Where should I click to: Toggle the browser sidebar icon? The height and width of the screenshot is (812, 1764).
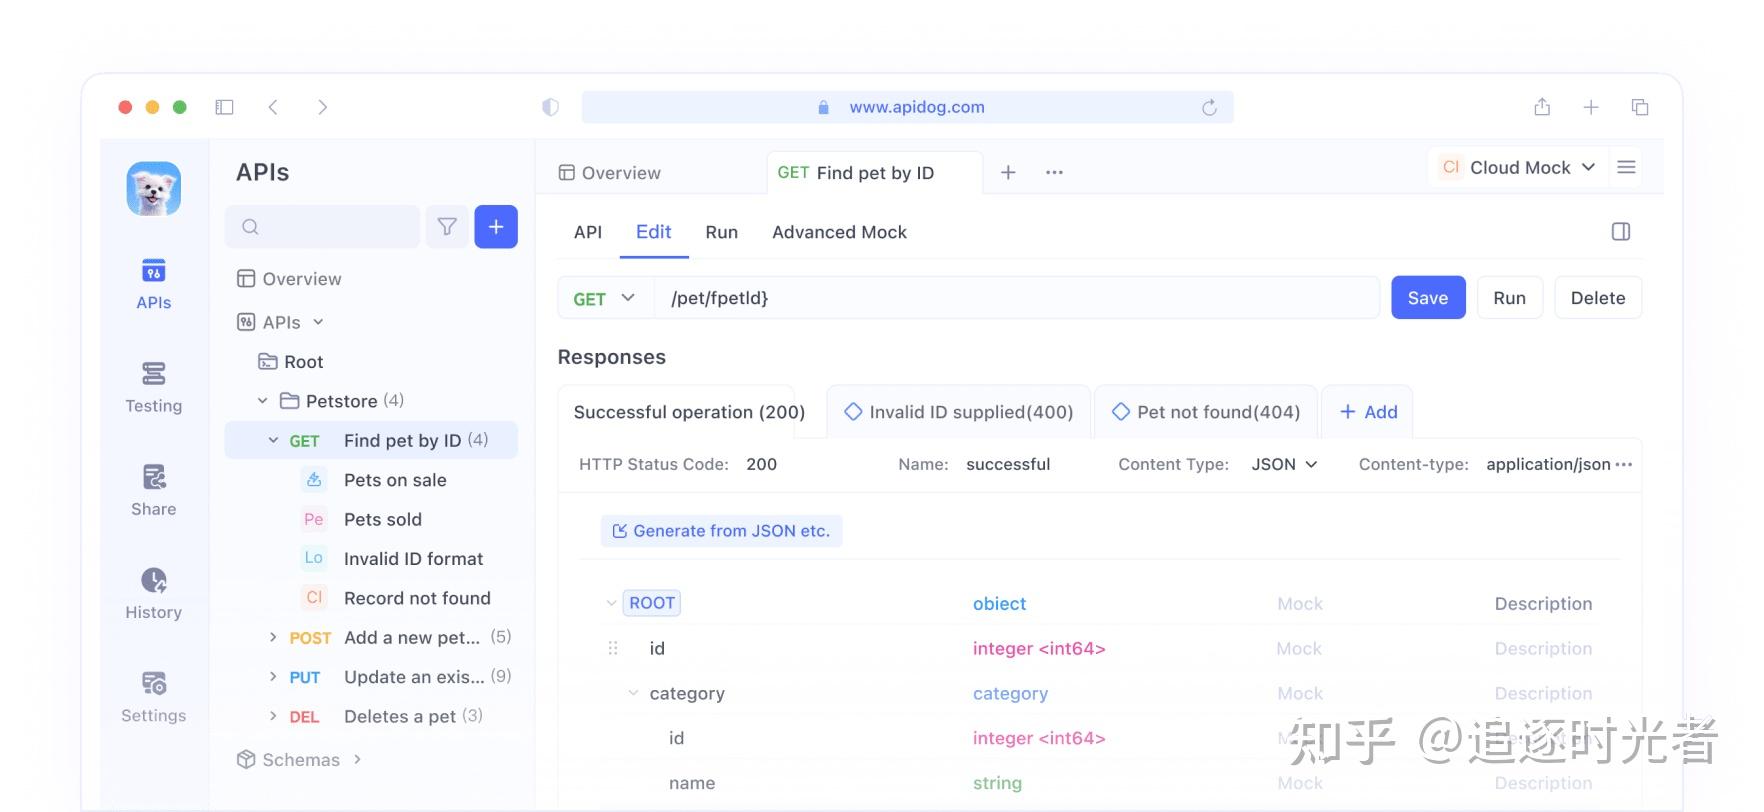224,107
